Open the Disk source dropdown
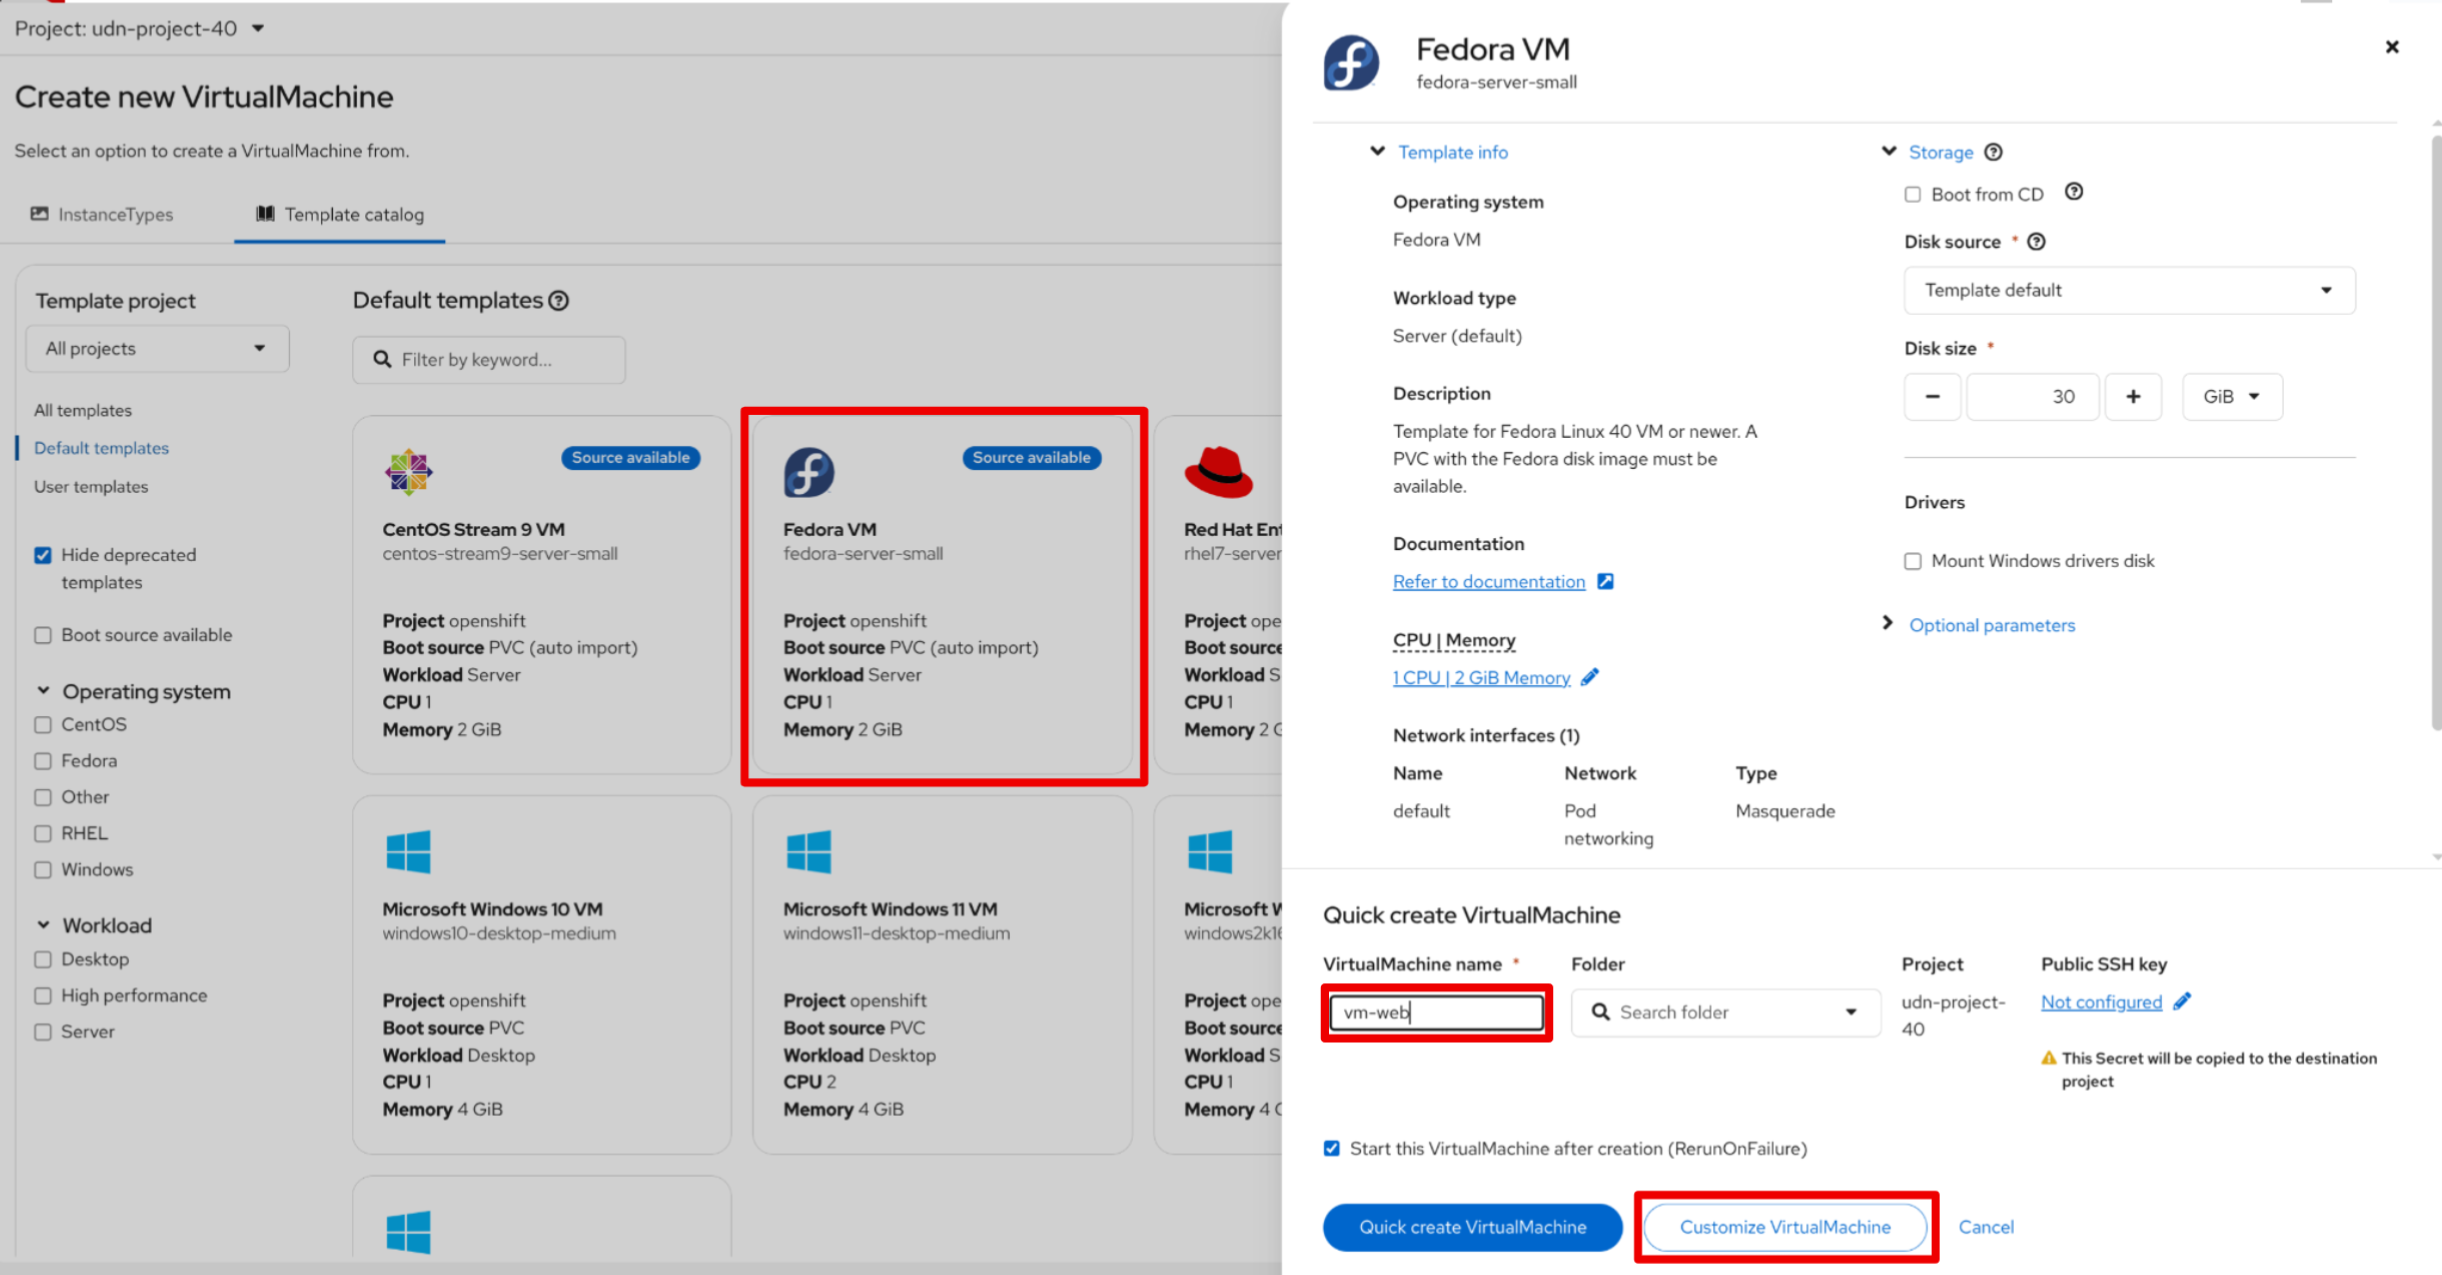Viewport: 2442px width, 1275px height. tap(2128, 290)
